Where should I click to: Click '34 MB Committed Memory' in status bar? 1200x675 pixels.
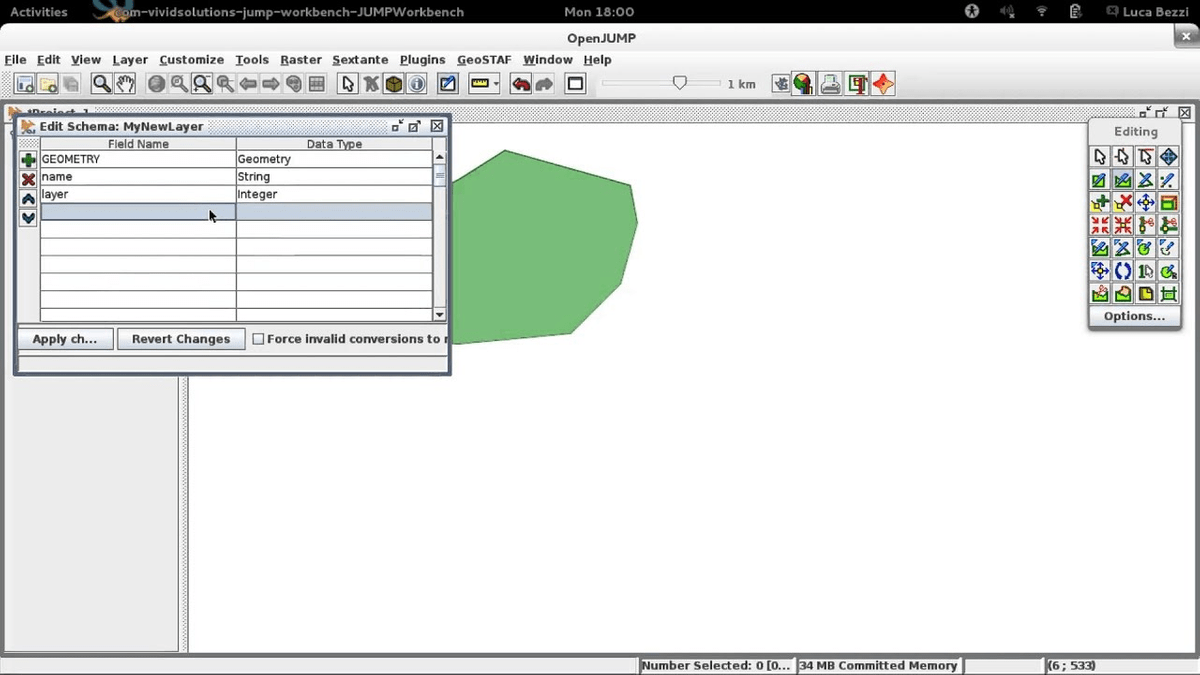coord(878,665)
